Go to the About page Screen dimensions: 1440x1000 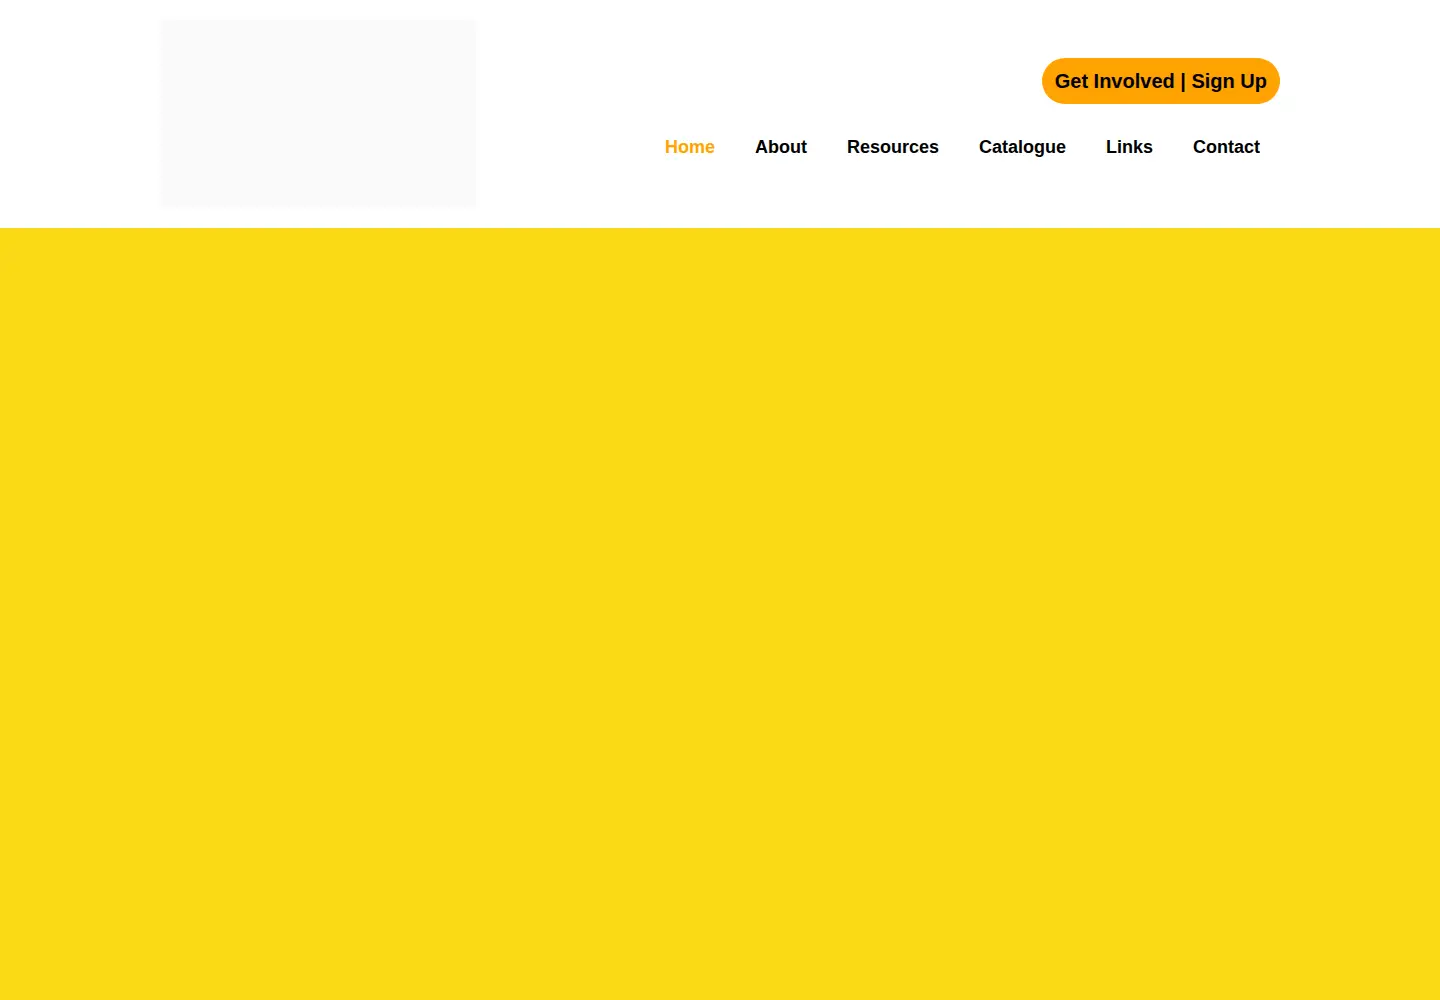coord(780,147)
